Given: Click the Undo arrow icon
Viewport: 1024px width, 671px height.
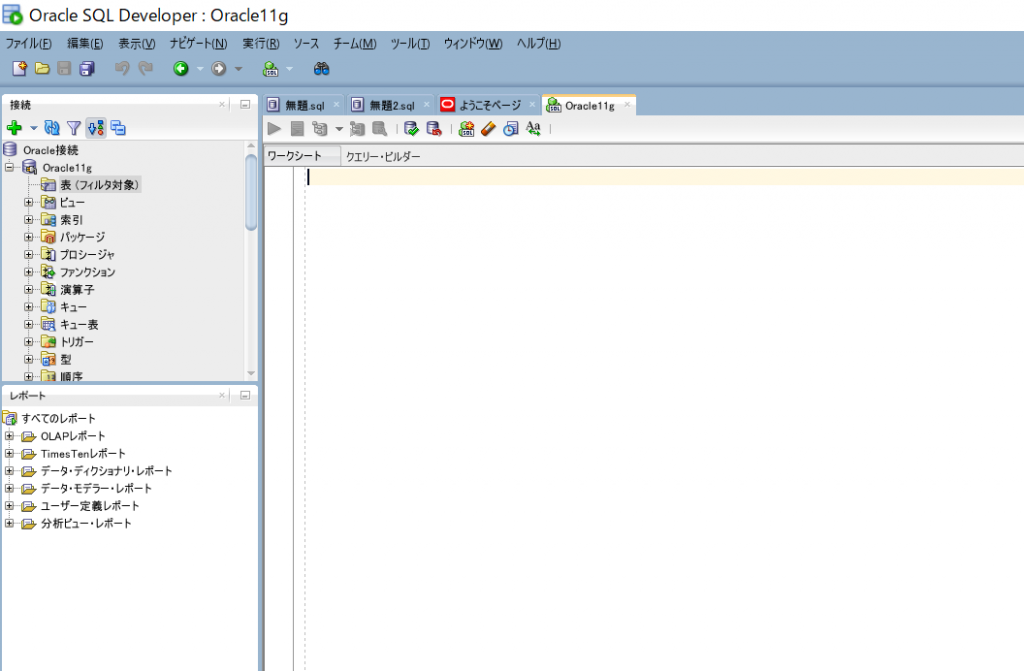Looking at the screenshot, I should pyautogui.click(x=122, y=69).
